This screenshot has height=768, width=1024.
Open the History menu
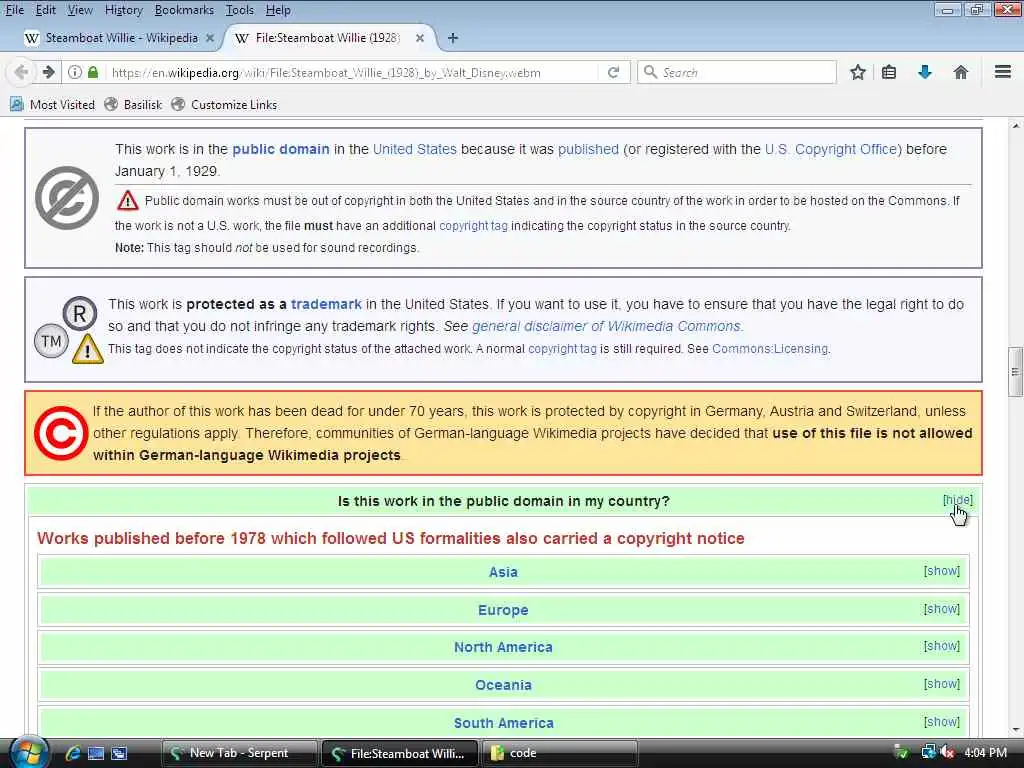(x=123, y=10)
